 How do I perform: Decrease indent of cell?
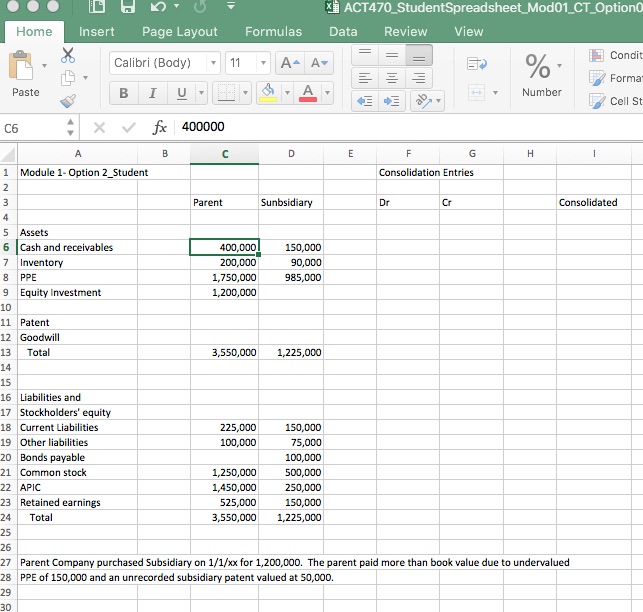pos(365,101)
